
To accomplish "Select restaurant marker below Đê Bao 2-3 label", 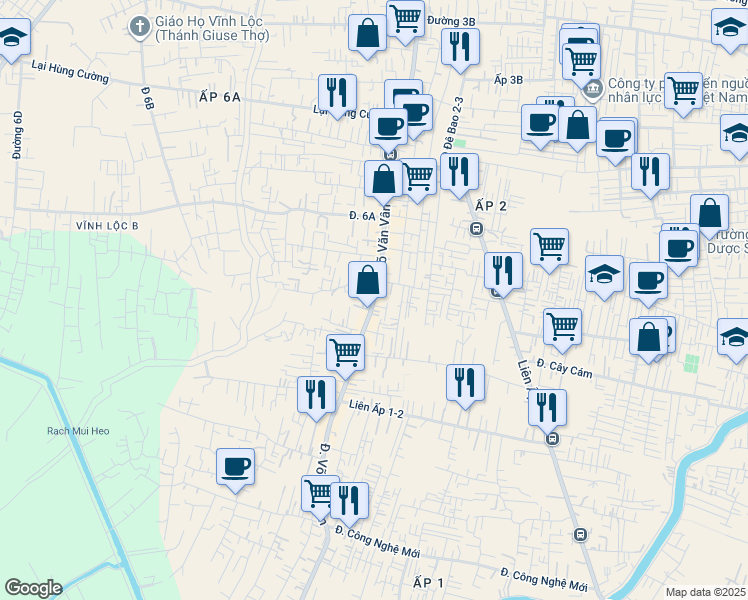I will tap(459, 175).
